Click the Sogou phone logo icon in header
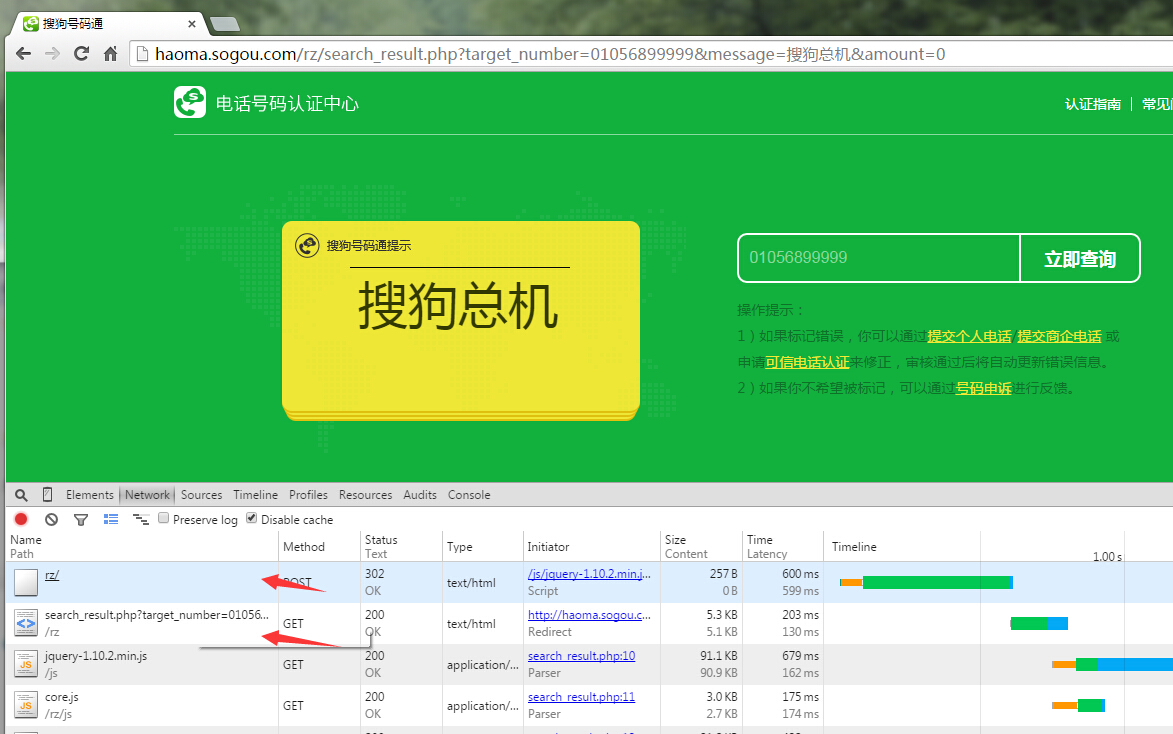Image resolution: width=1173 pixels, height=734 pixels. [x=190, y=103]
